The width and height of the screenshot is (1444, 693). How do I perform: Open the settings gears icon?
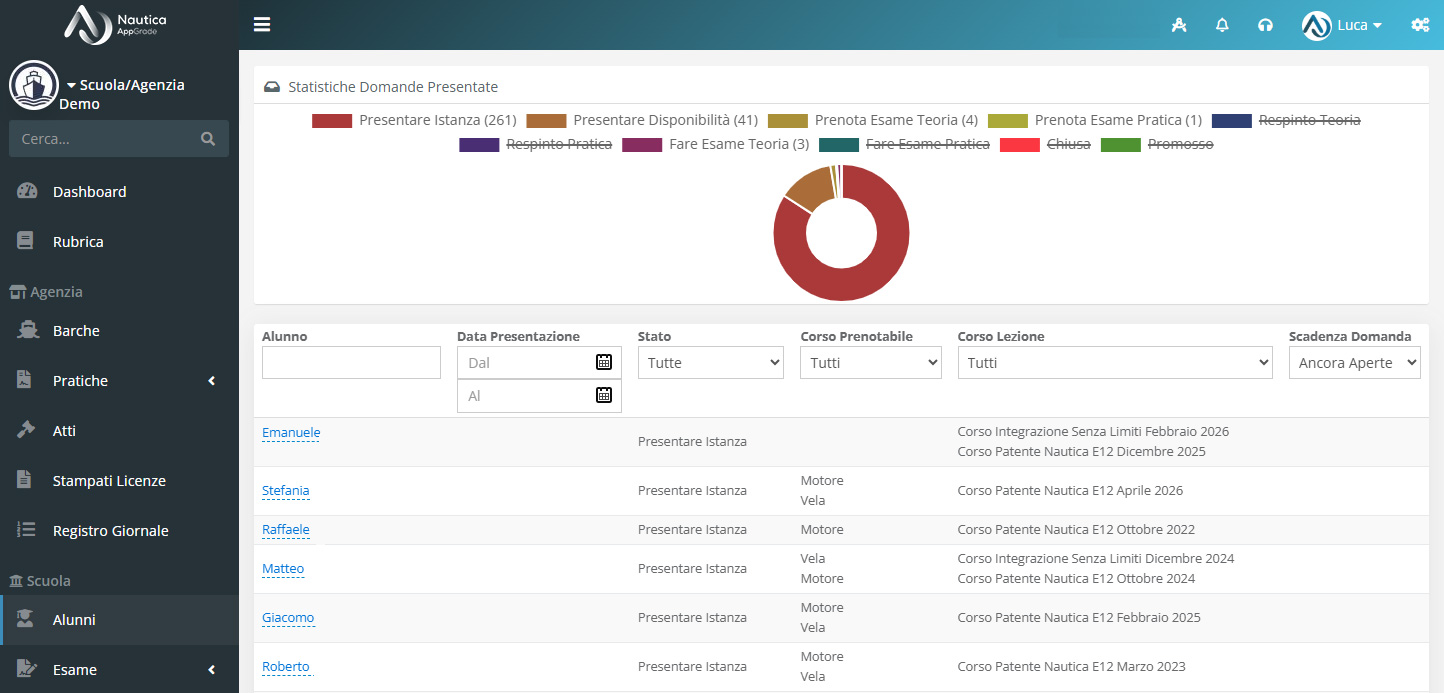[1419, 25]
